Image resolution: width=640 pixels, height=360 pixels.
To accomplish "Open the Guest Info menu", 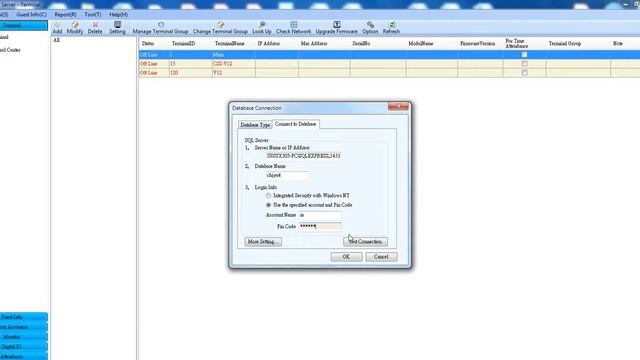I will pos(31,14).
